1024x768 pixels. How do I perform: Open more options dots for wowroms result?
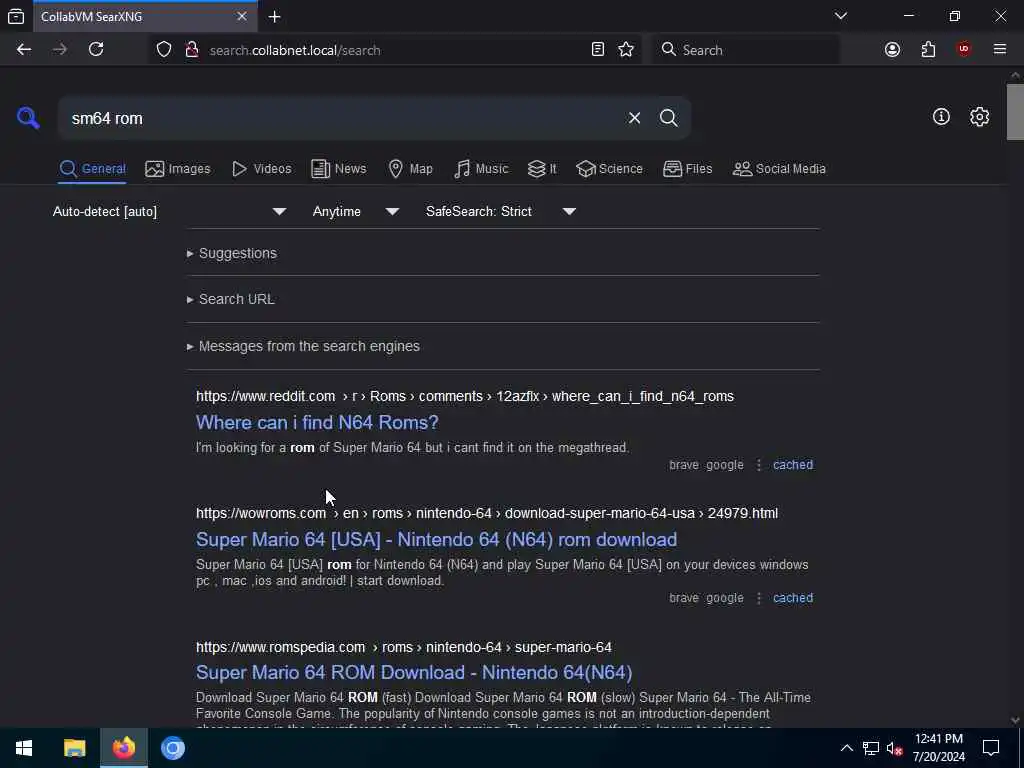coord(759,598)
